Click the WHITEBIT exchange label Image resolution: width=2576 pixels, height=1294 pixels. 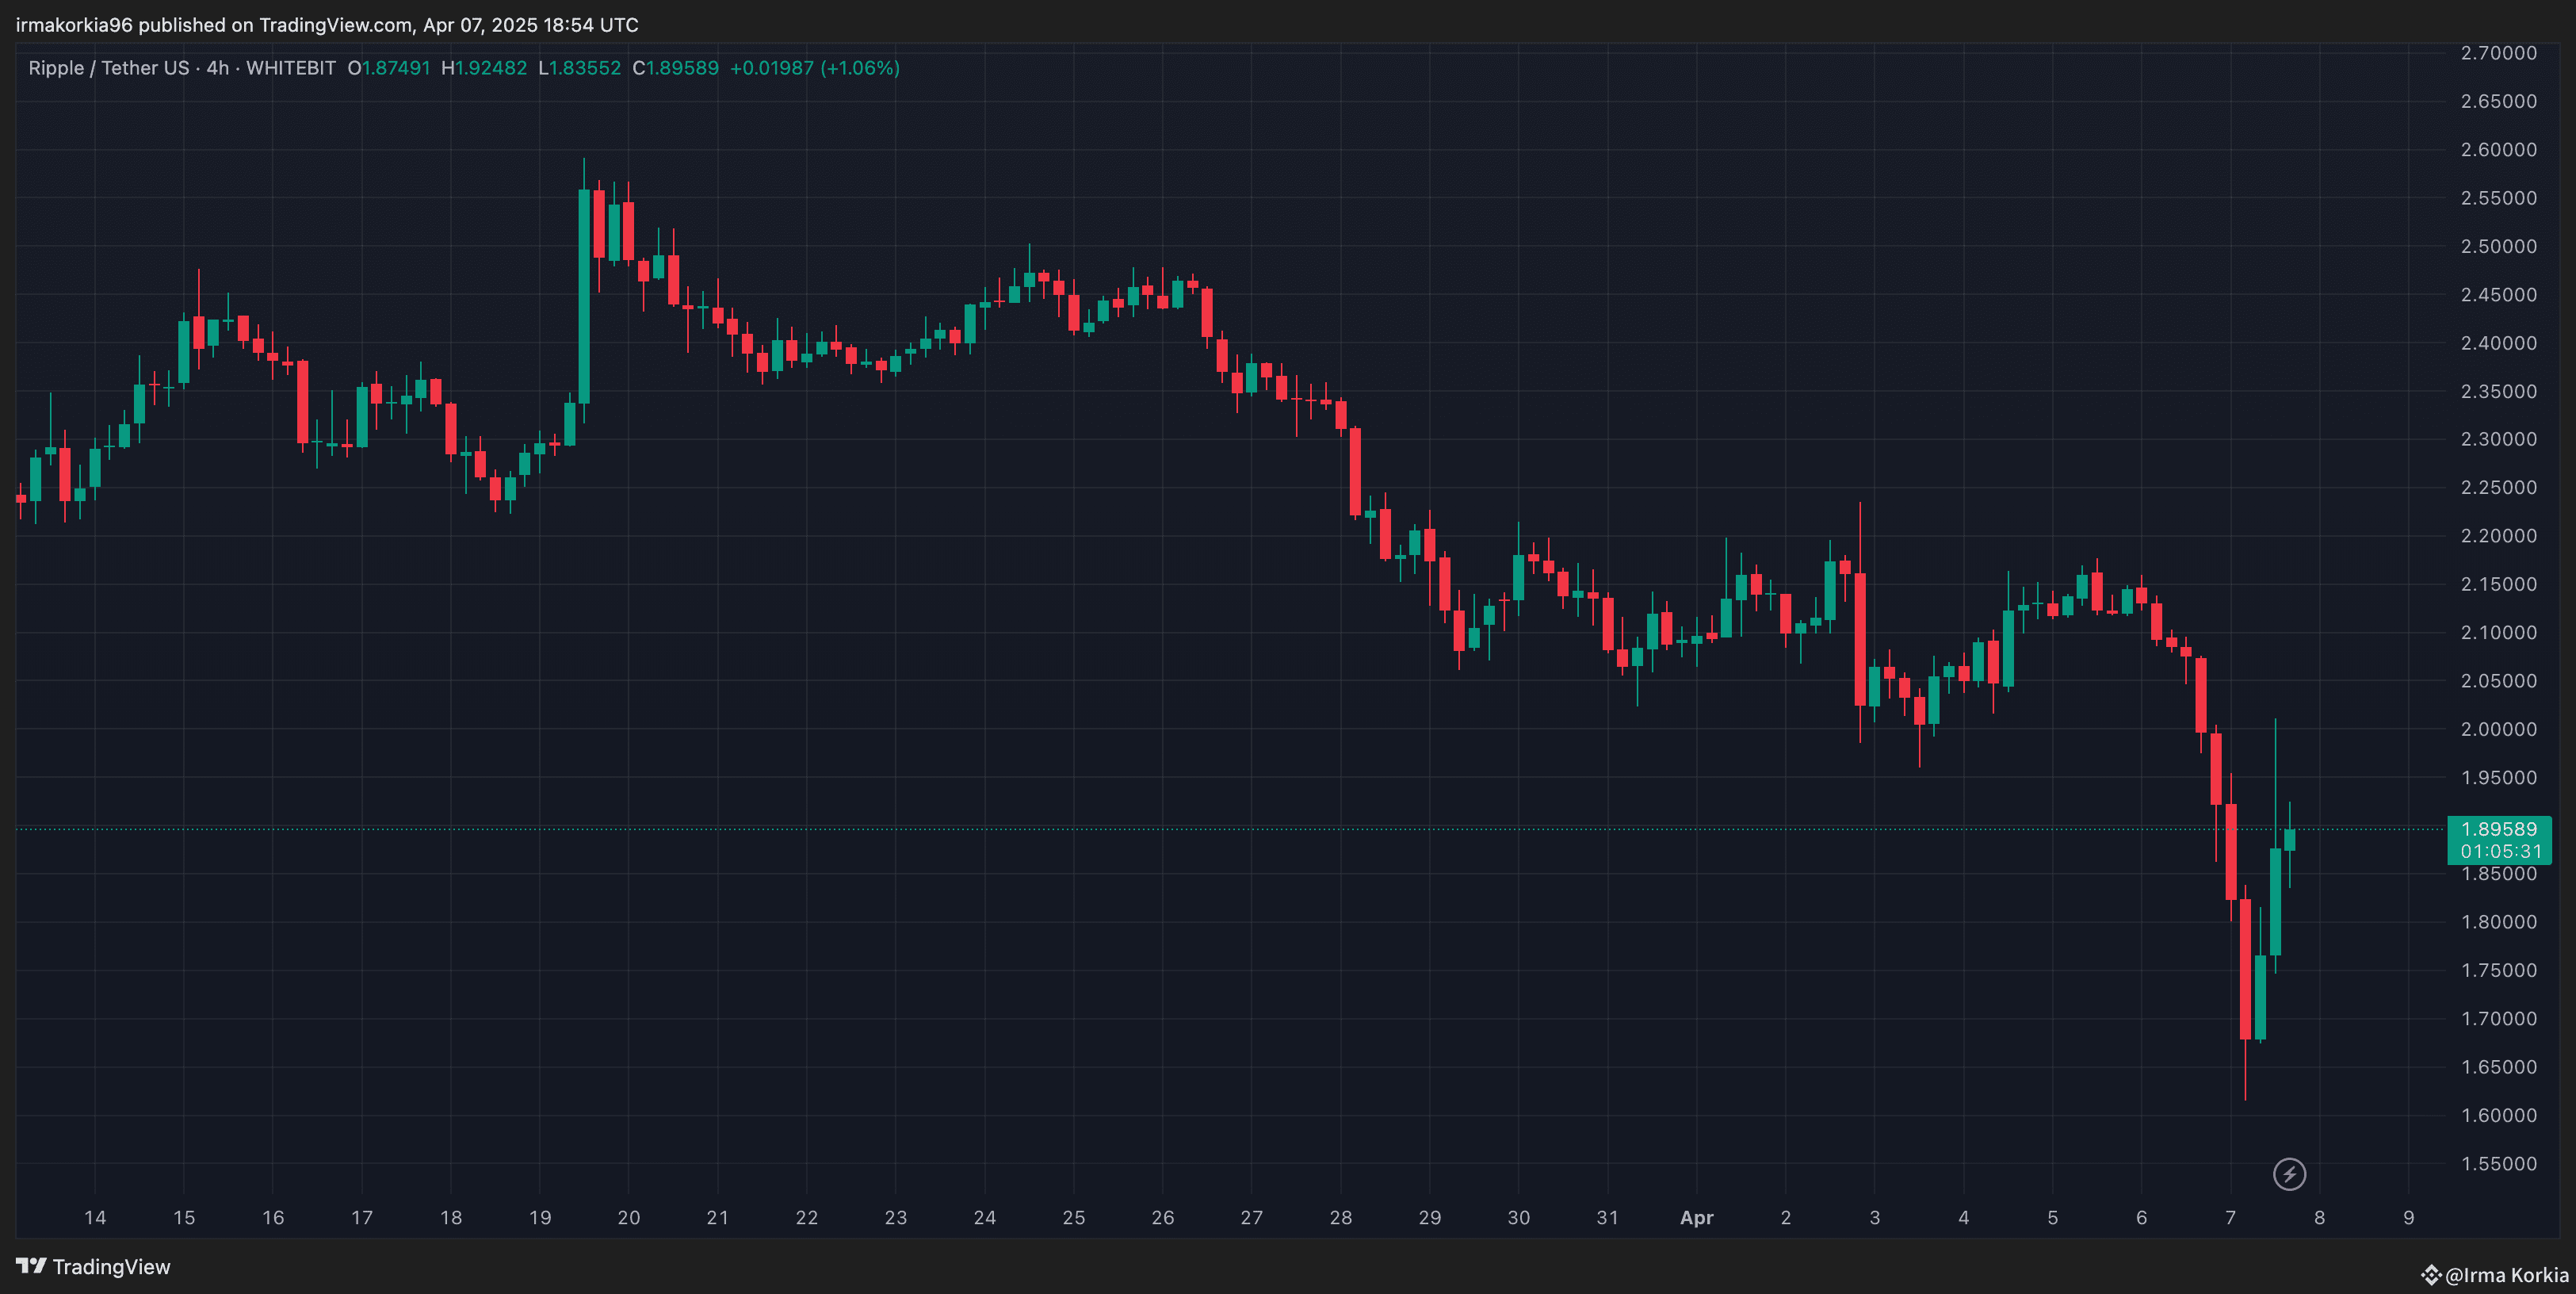coord(291,68)
